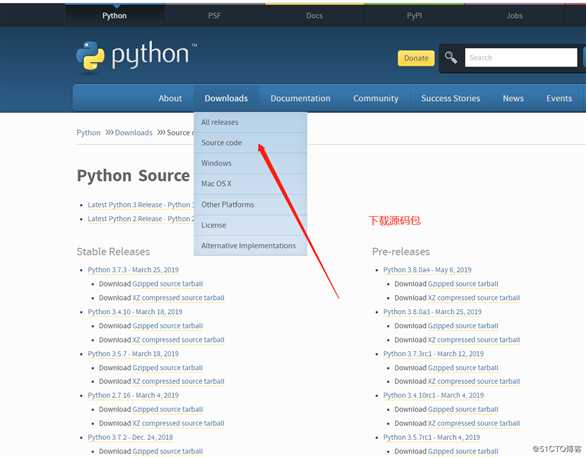The width and height of the screenshot is (586, 457).
Task: Click the Python breadcrumb link
Action: [x=88, y=133]
